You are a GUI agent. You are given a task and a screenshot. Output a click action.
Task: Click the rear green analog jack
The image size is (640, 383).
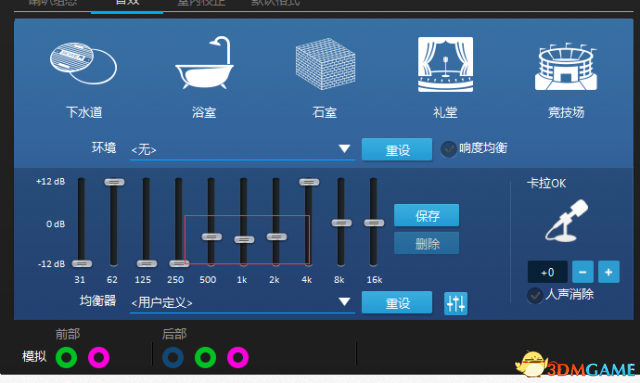pyautogui.click(x=205, y=358)
